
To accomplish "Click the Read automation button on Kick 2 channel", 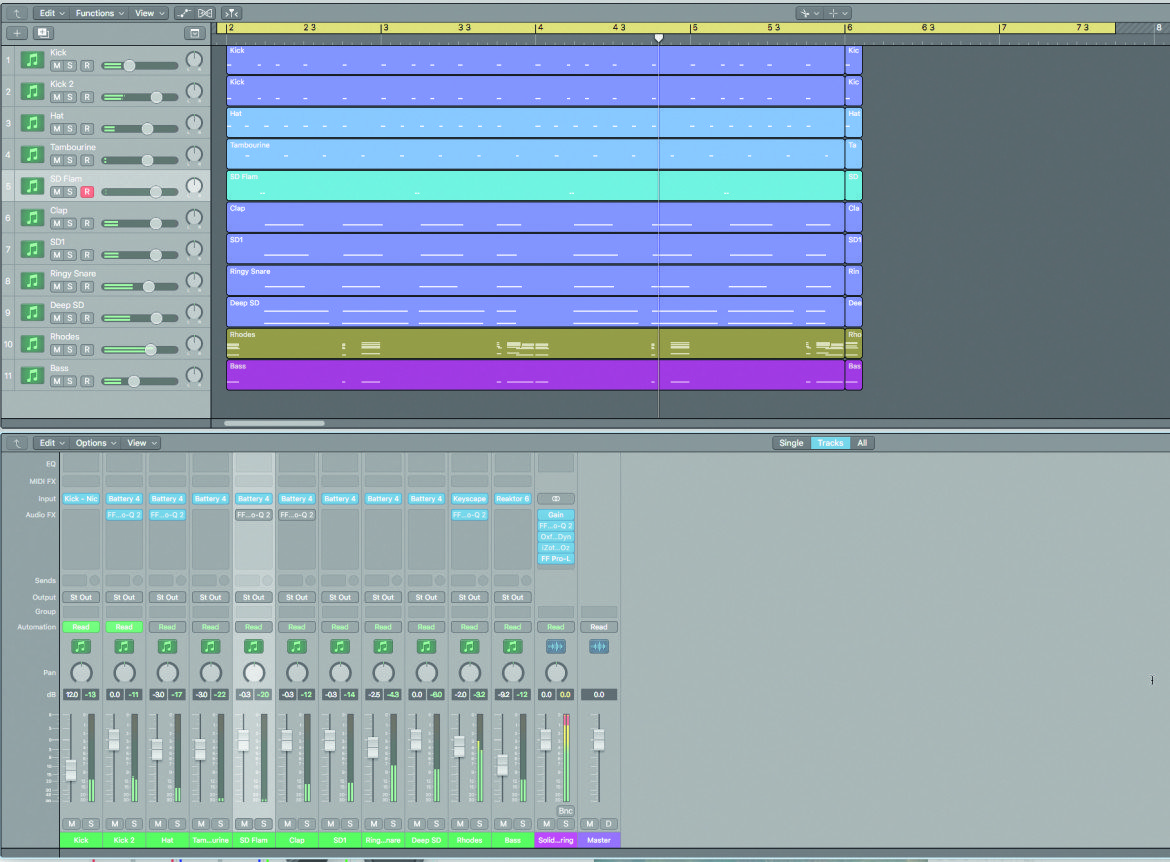I will coord(124,627).
